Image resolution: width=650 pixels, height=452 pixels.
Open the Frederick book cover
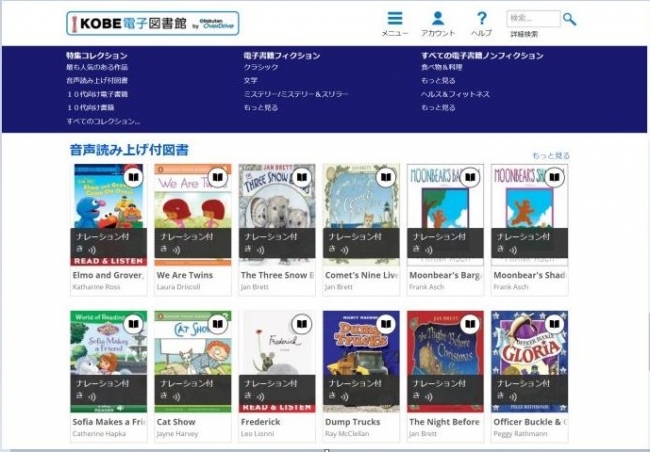point(277,362)
